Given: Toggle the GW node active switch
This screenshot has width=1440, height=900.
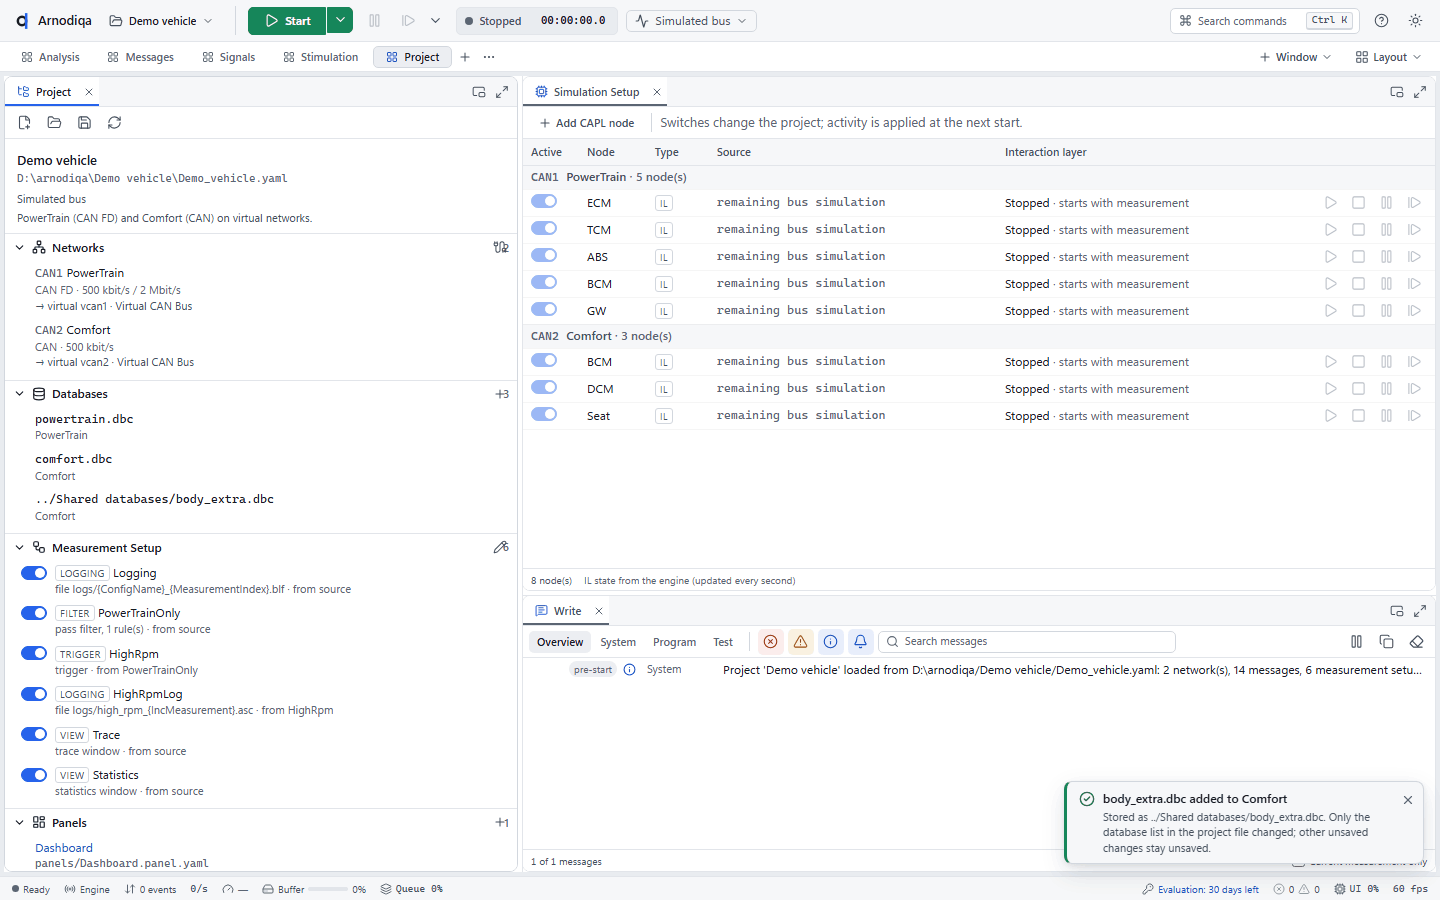Looking at the screenshot, I should 544,310.
